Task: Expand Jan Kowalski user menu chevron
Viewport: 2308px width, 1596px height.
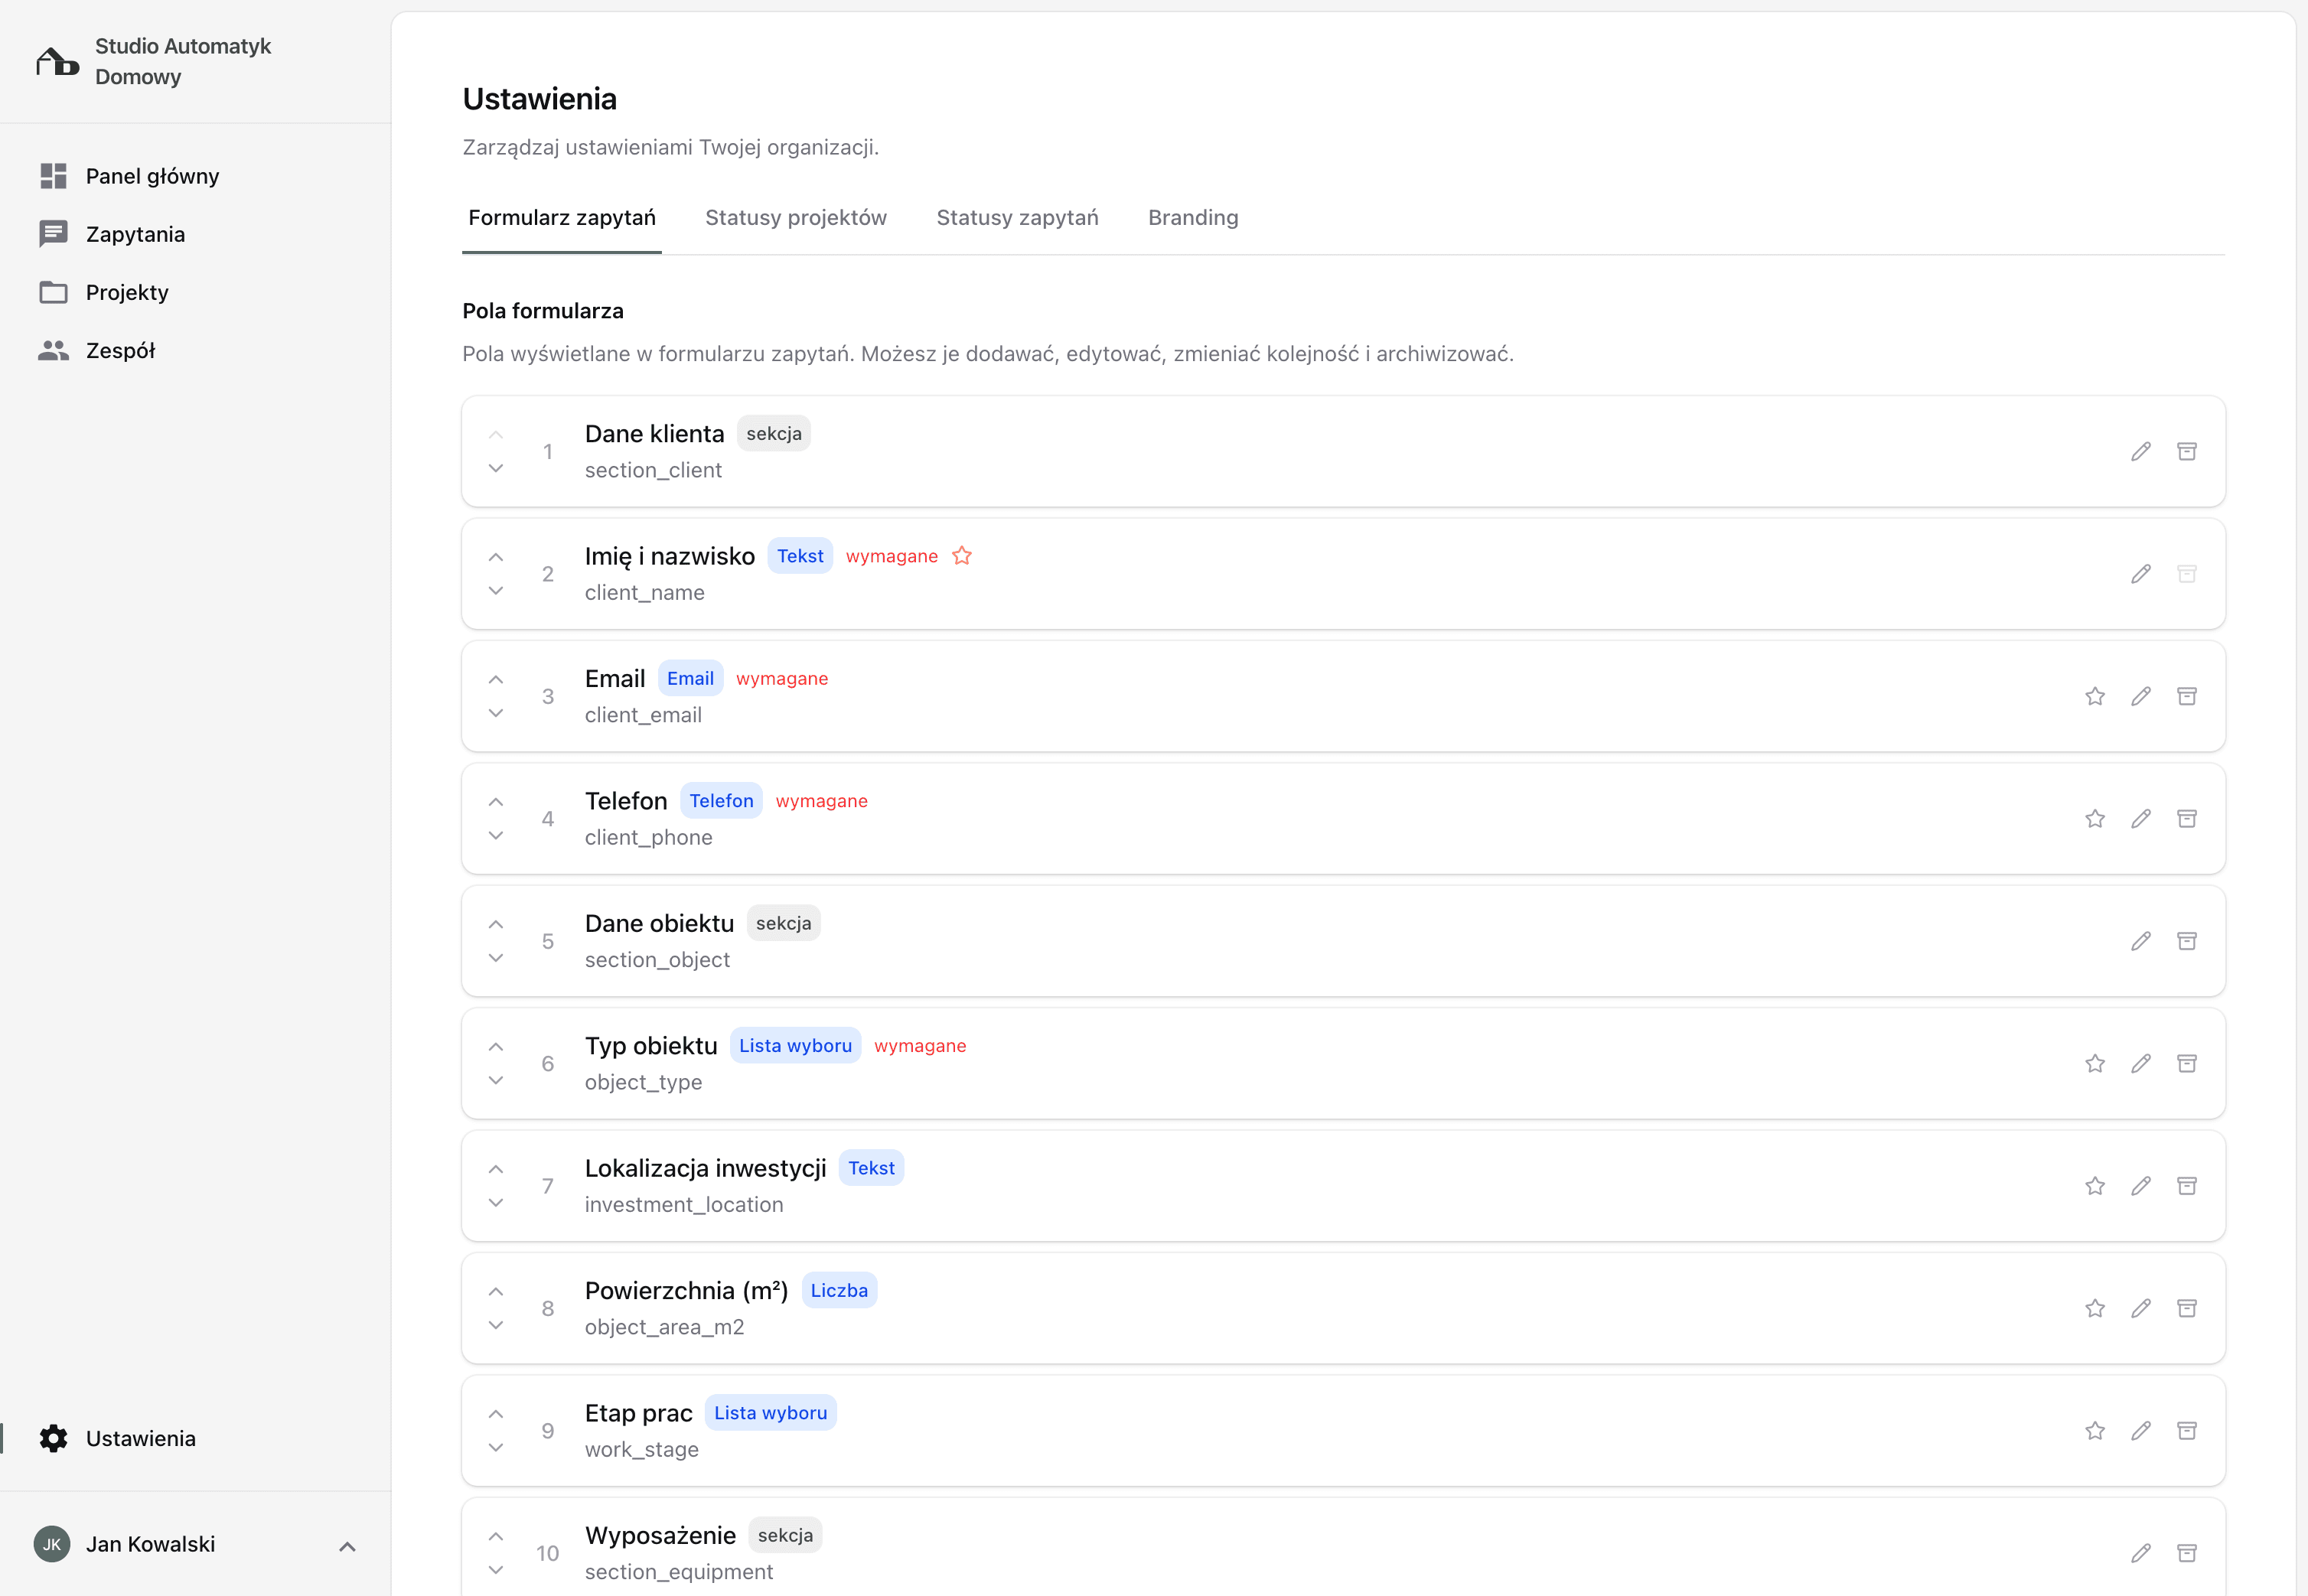Action: click(x=347, y=1546)
